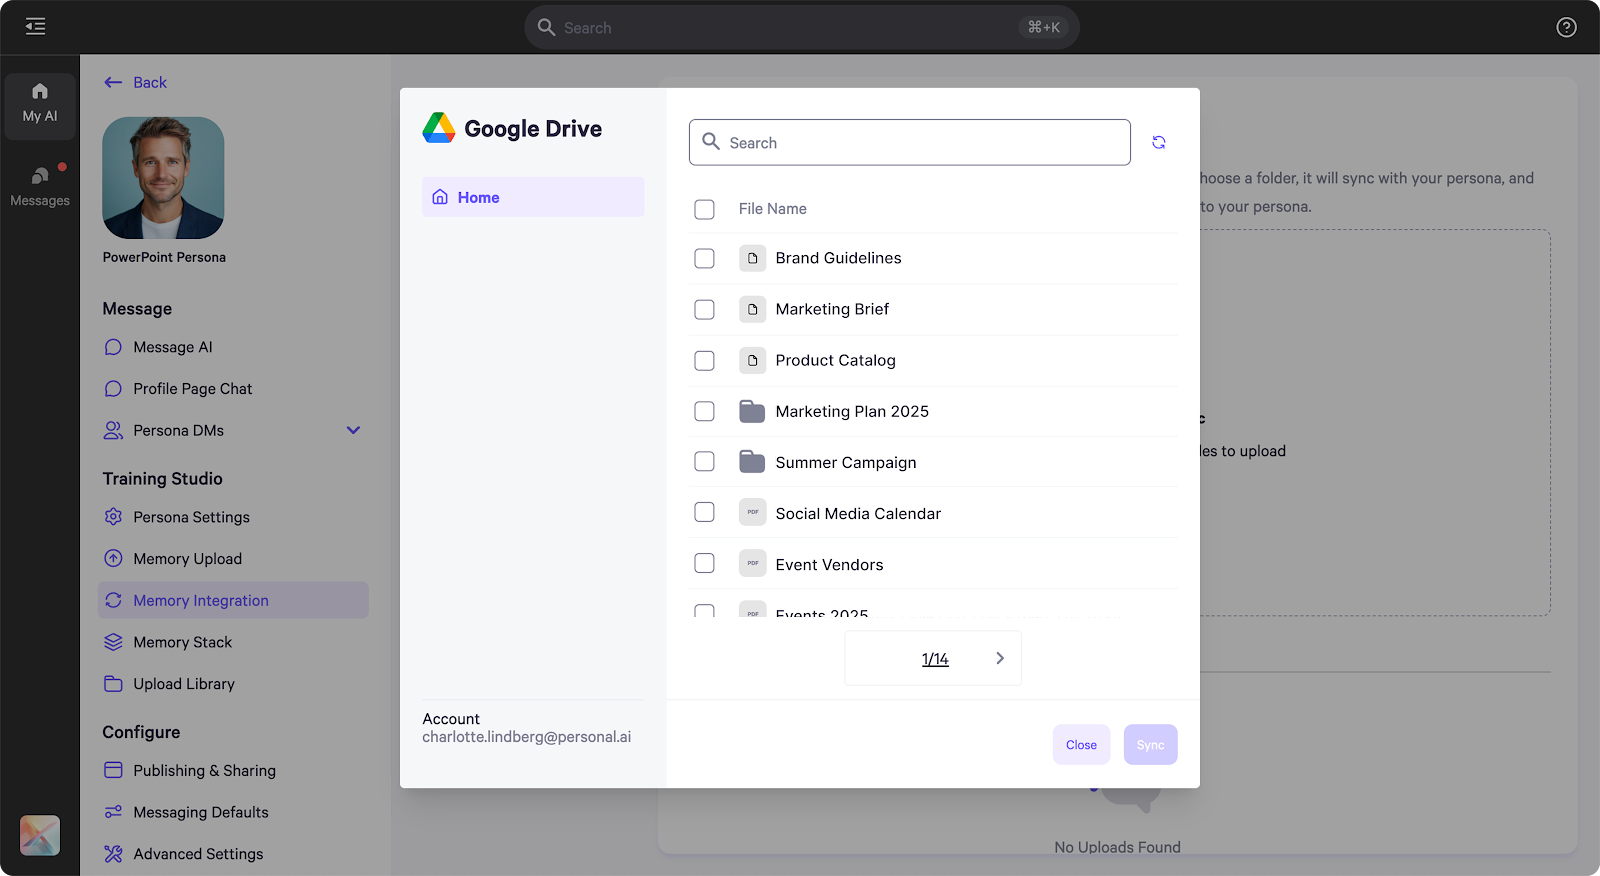Screen dimensions: 1600x876
Task: Open Memory Upload
Action: [188, 559]
